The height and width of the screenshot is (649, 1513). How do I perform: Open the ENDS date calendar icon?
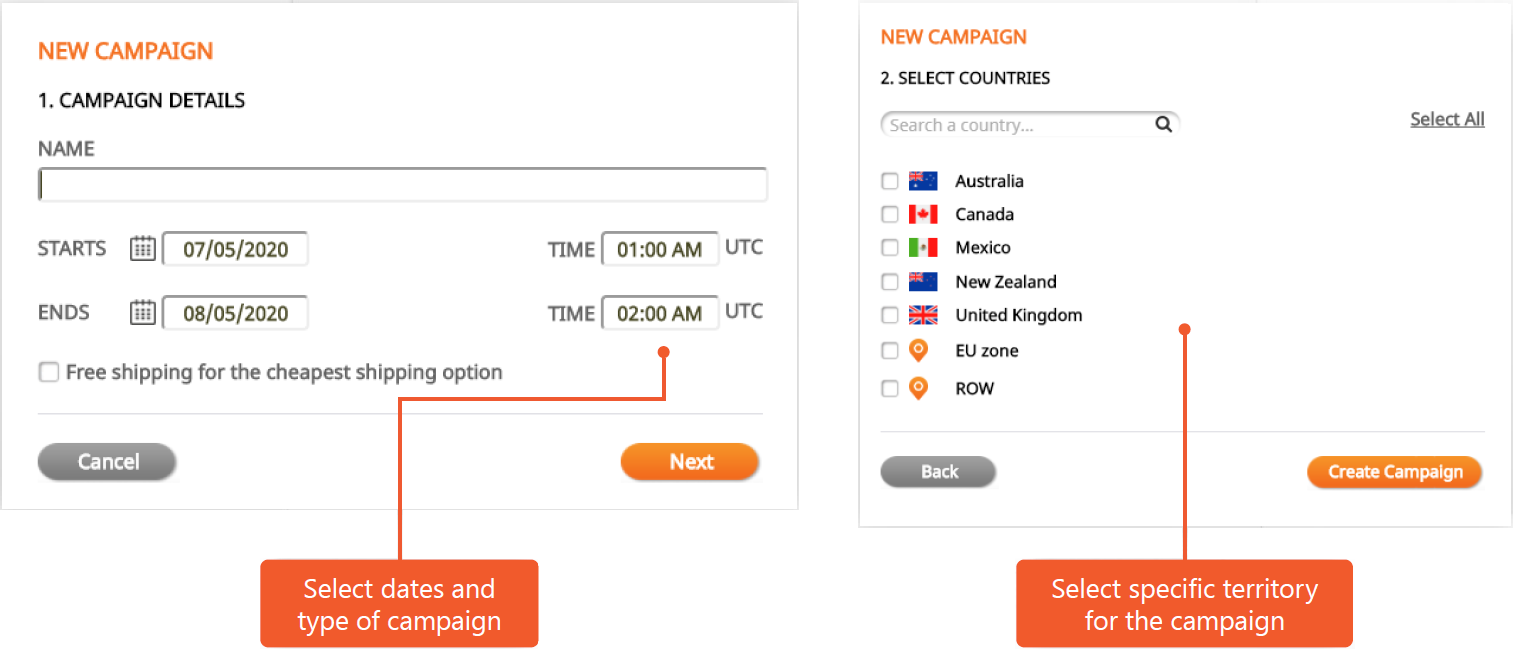(143, 313)
